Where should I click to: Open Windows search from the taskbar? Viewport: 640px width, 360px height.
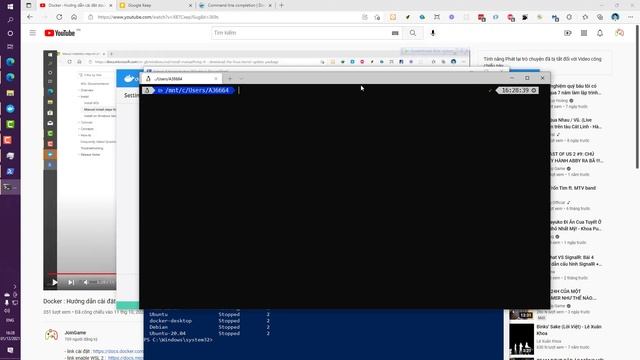pyautogui.click(x=10, y=20)
